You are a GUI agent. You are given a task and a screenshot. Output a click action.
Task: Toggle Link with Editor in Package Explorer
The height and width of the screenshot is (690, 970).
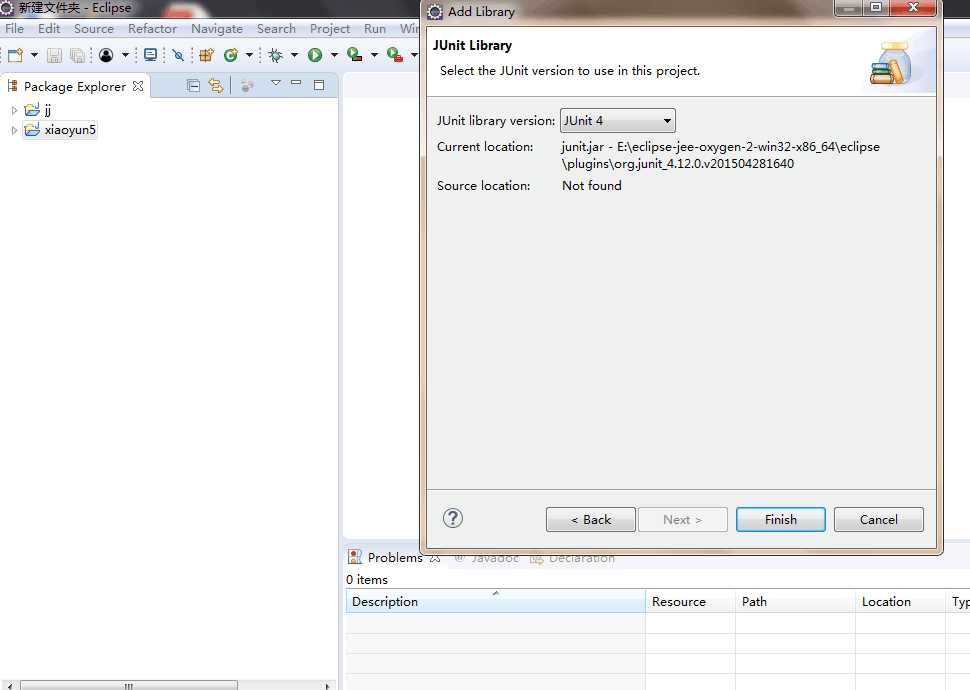point(215,86)
